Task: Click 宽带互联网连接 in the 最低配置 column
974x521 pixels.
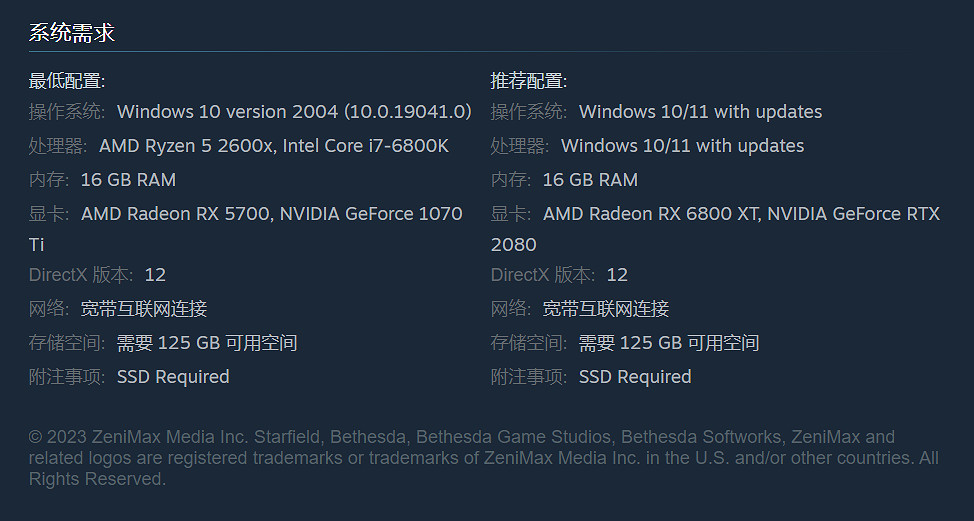Action: 144,309
